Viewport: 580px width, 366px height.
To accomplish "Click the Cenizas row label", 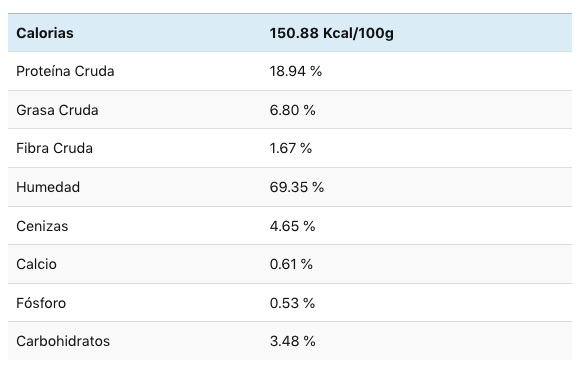I will coord(42,226).
